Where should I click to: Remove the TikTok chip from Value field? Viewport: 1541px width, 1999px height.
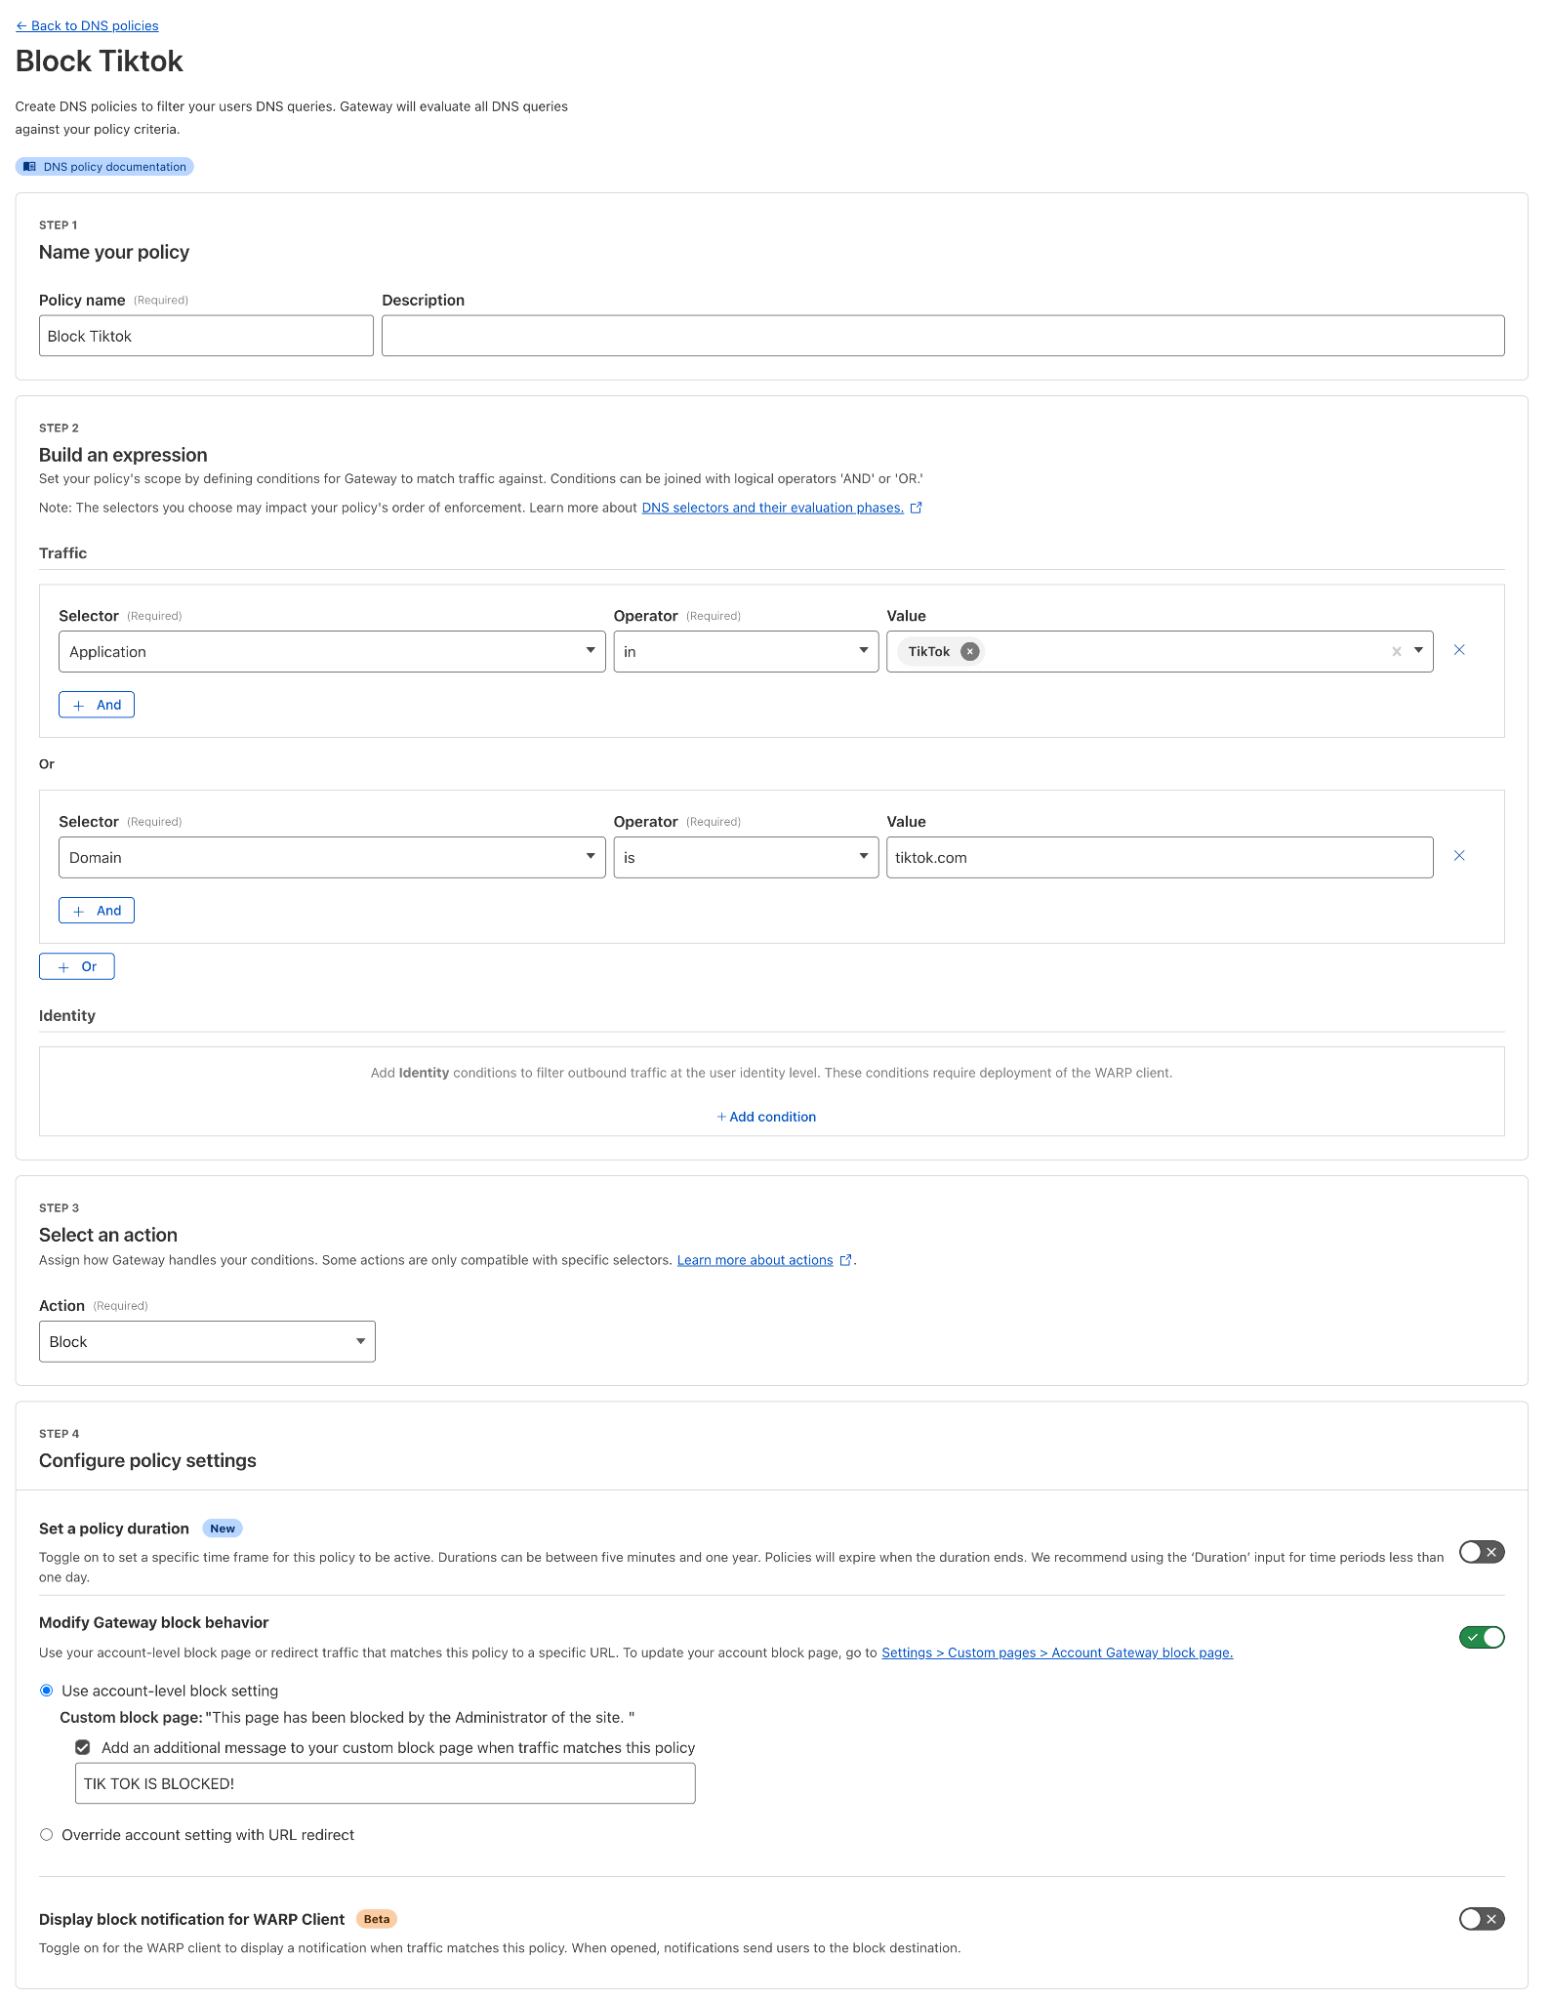969,651
